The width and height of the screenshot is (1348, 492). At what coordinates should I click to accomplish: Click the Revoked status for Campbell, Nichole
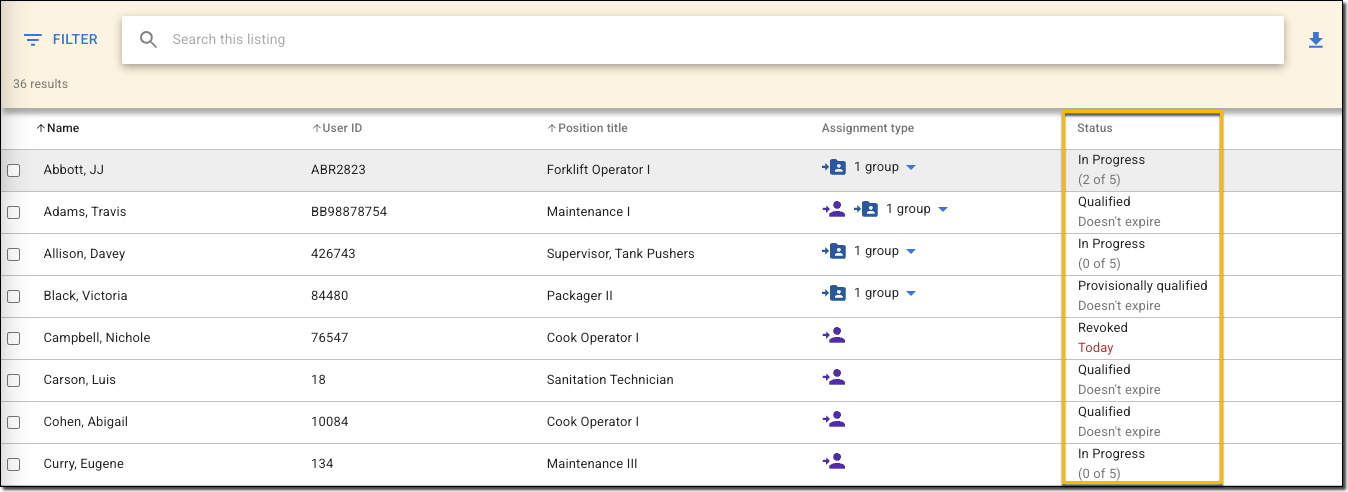click(1102, 328)
